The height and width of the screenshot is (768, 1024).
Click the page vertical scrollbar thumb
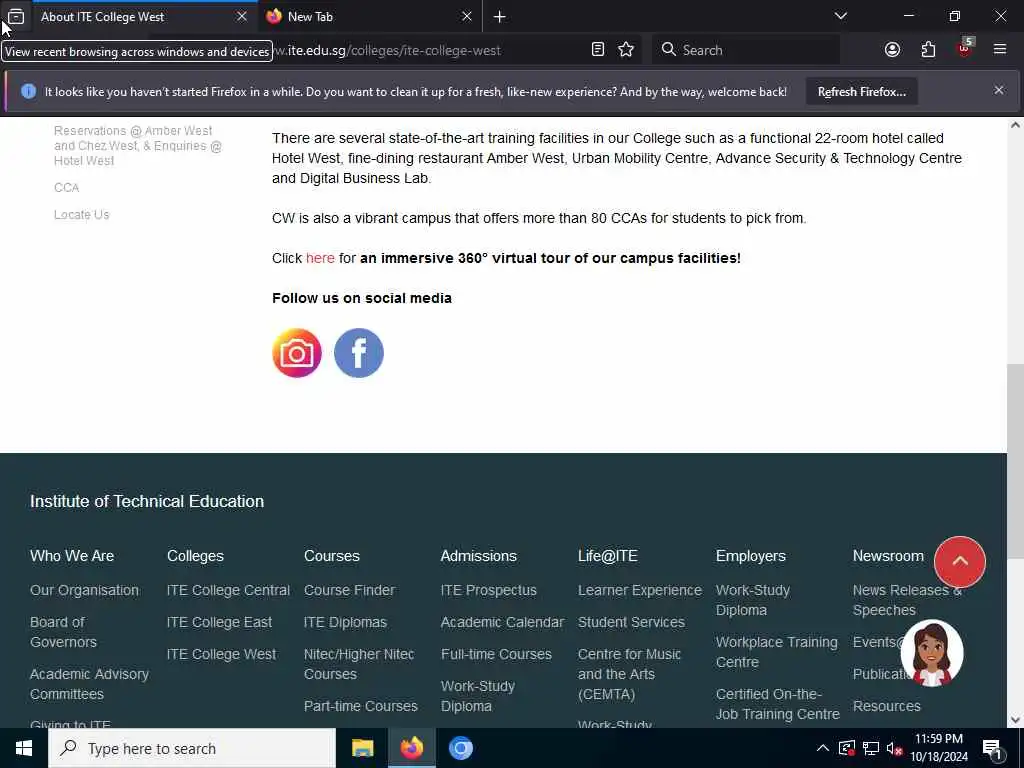(x=1015, y=461)
